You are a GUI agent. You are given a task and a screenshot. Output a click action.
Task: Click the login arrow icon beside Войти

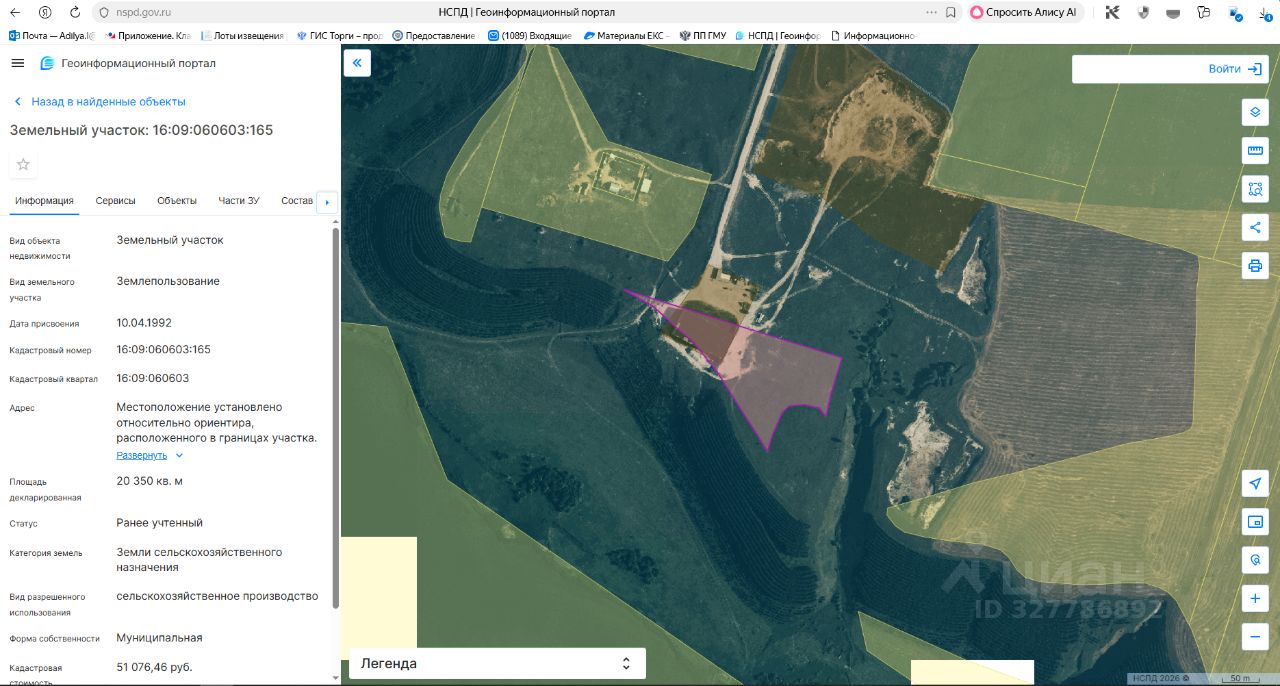(x=1255, y=69)
